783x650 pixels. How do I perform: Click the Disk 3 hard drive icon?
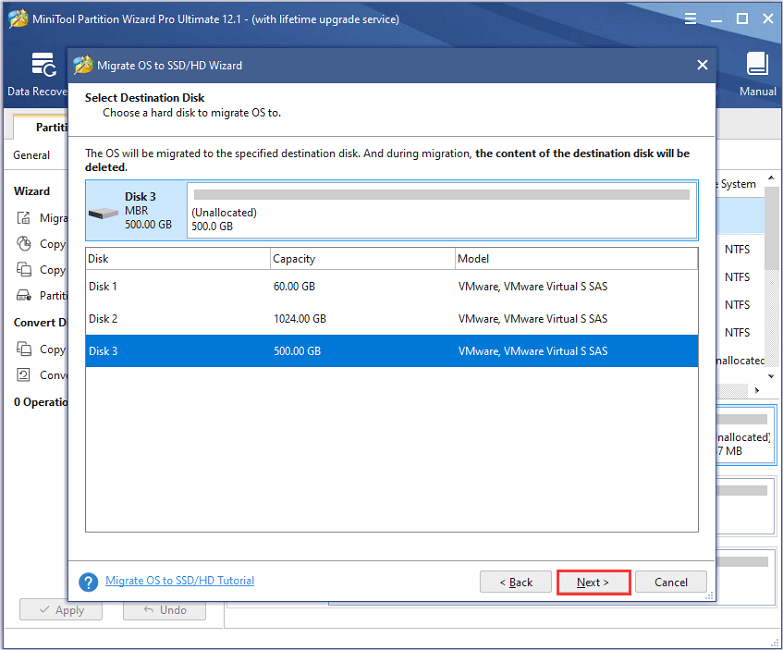click(x=103, y=214)
